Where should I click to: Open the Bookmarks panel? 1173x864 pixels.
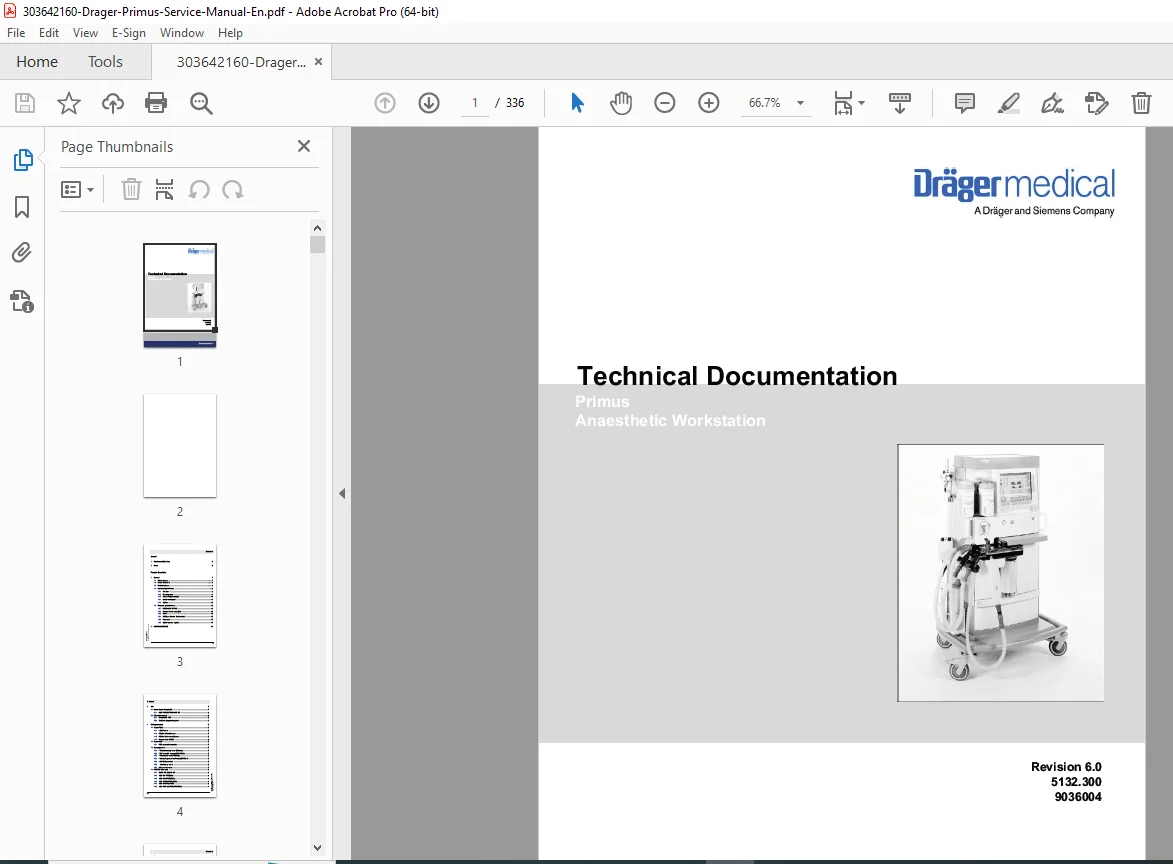tap(22, 207)
